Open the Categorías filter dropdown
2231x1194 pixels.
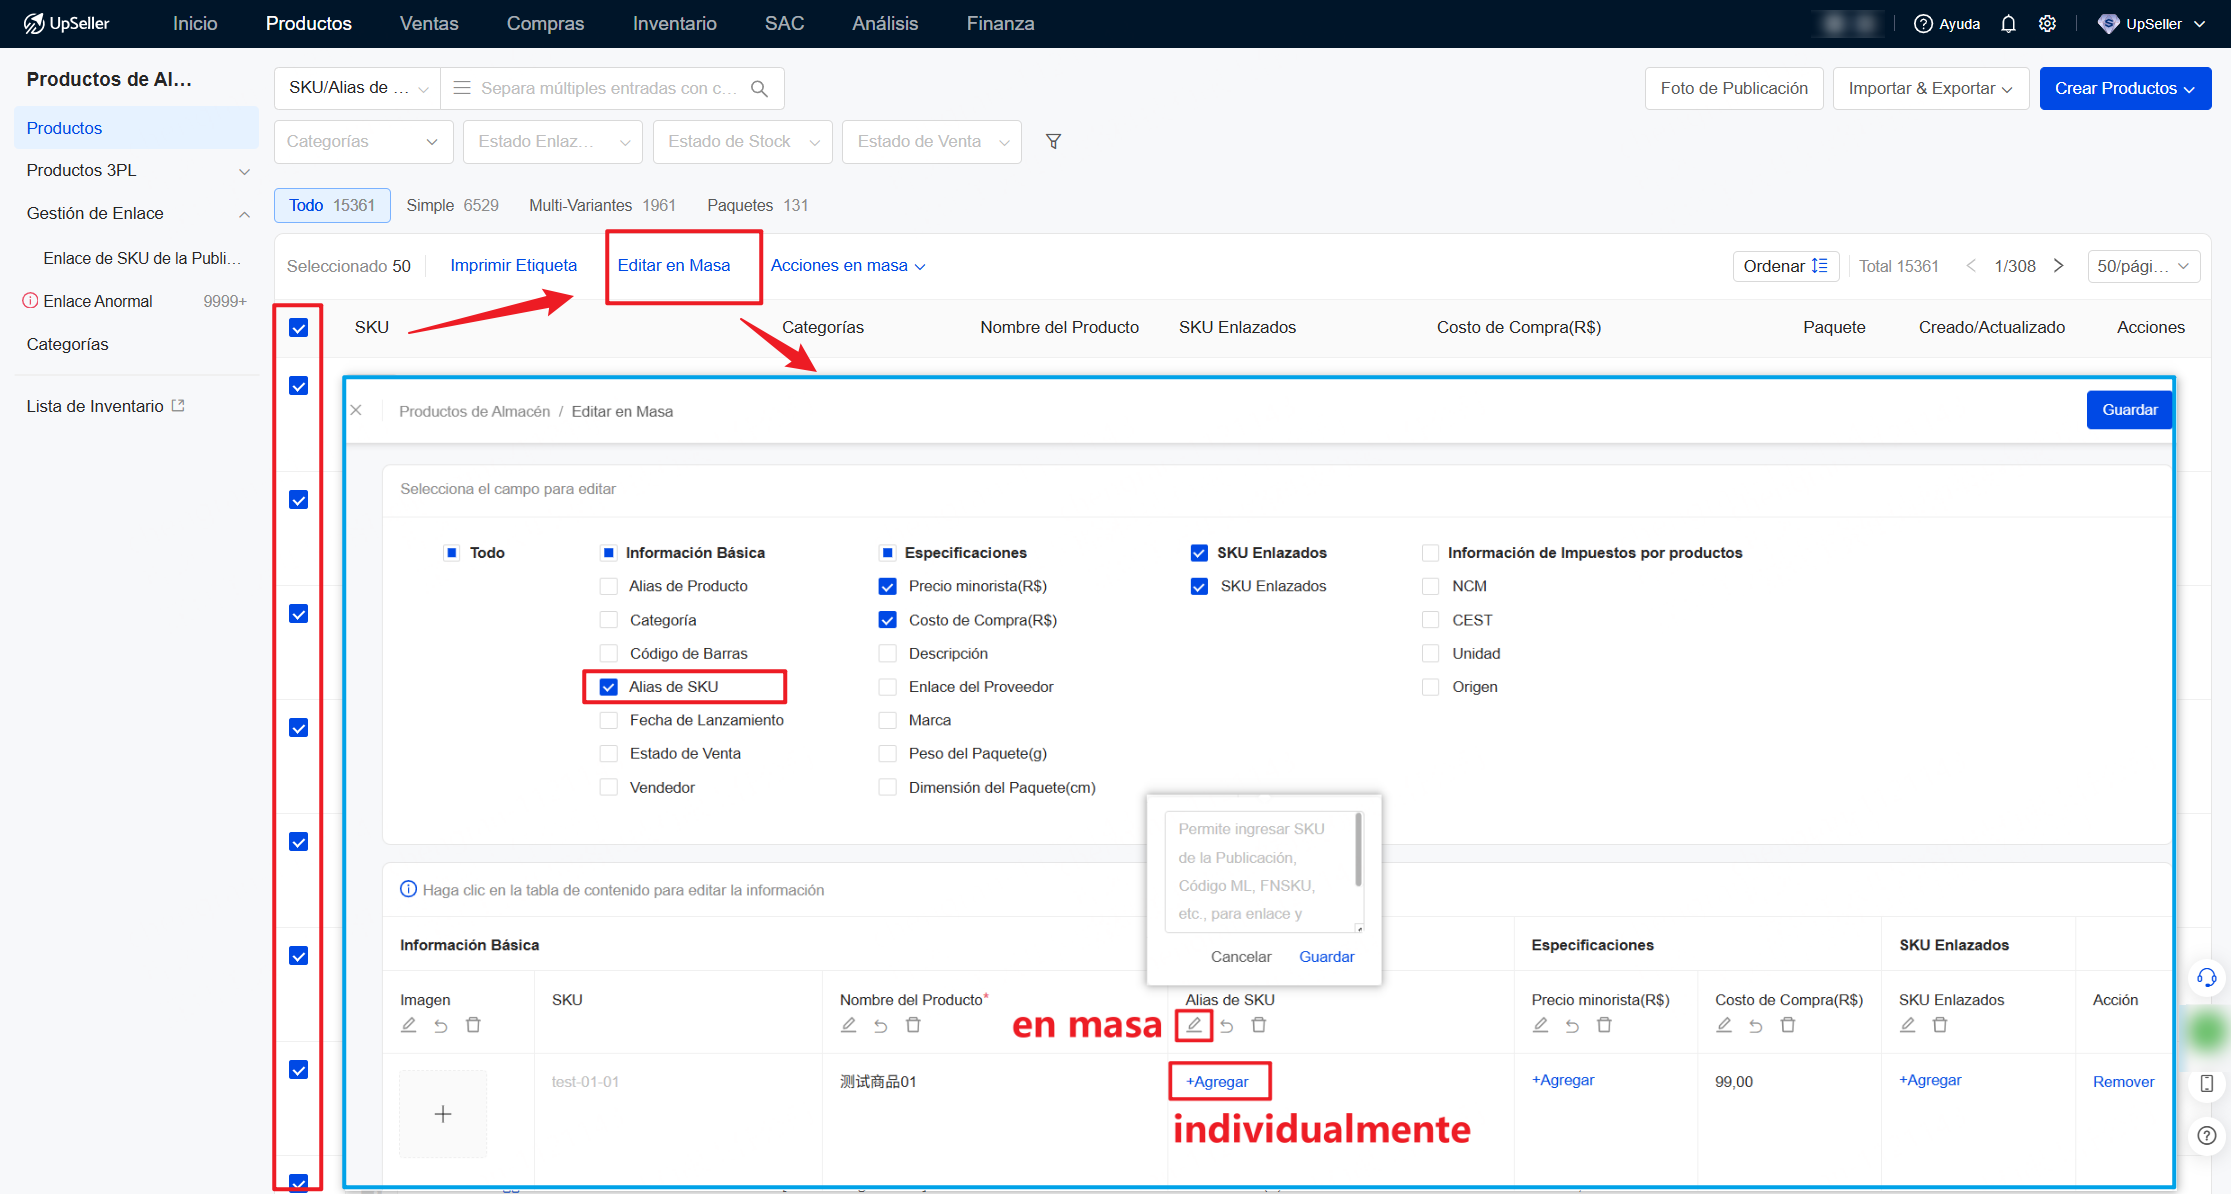[x=363, y=141]
